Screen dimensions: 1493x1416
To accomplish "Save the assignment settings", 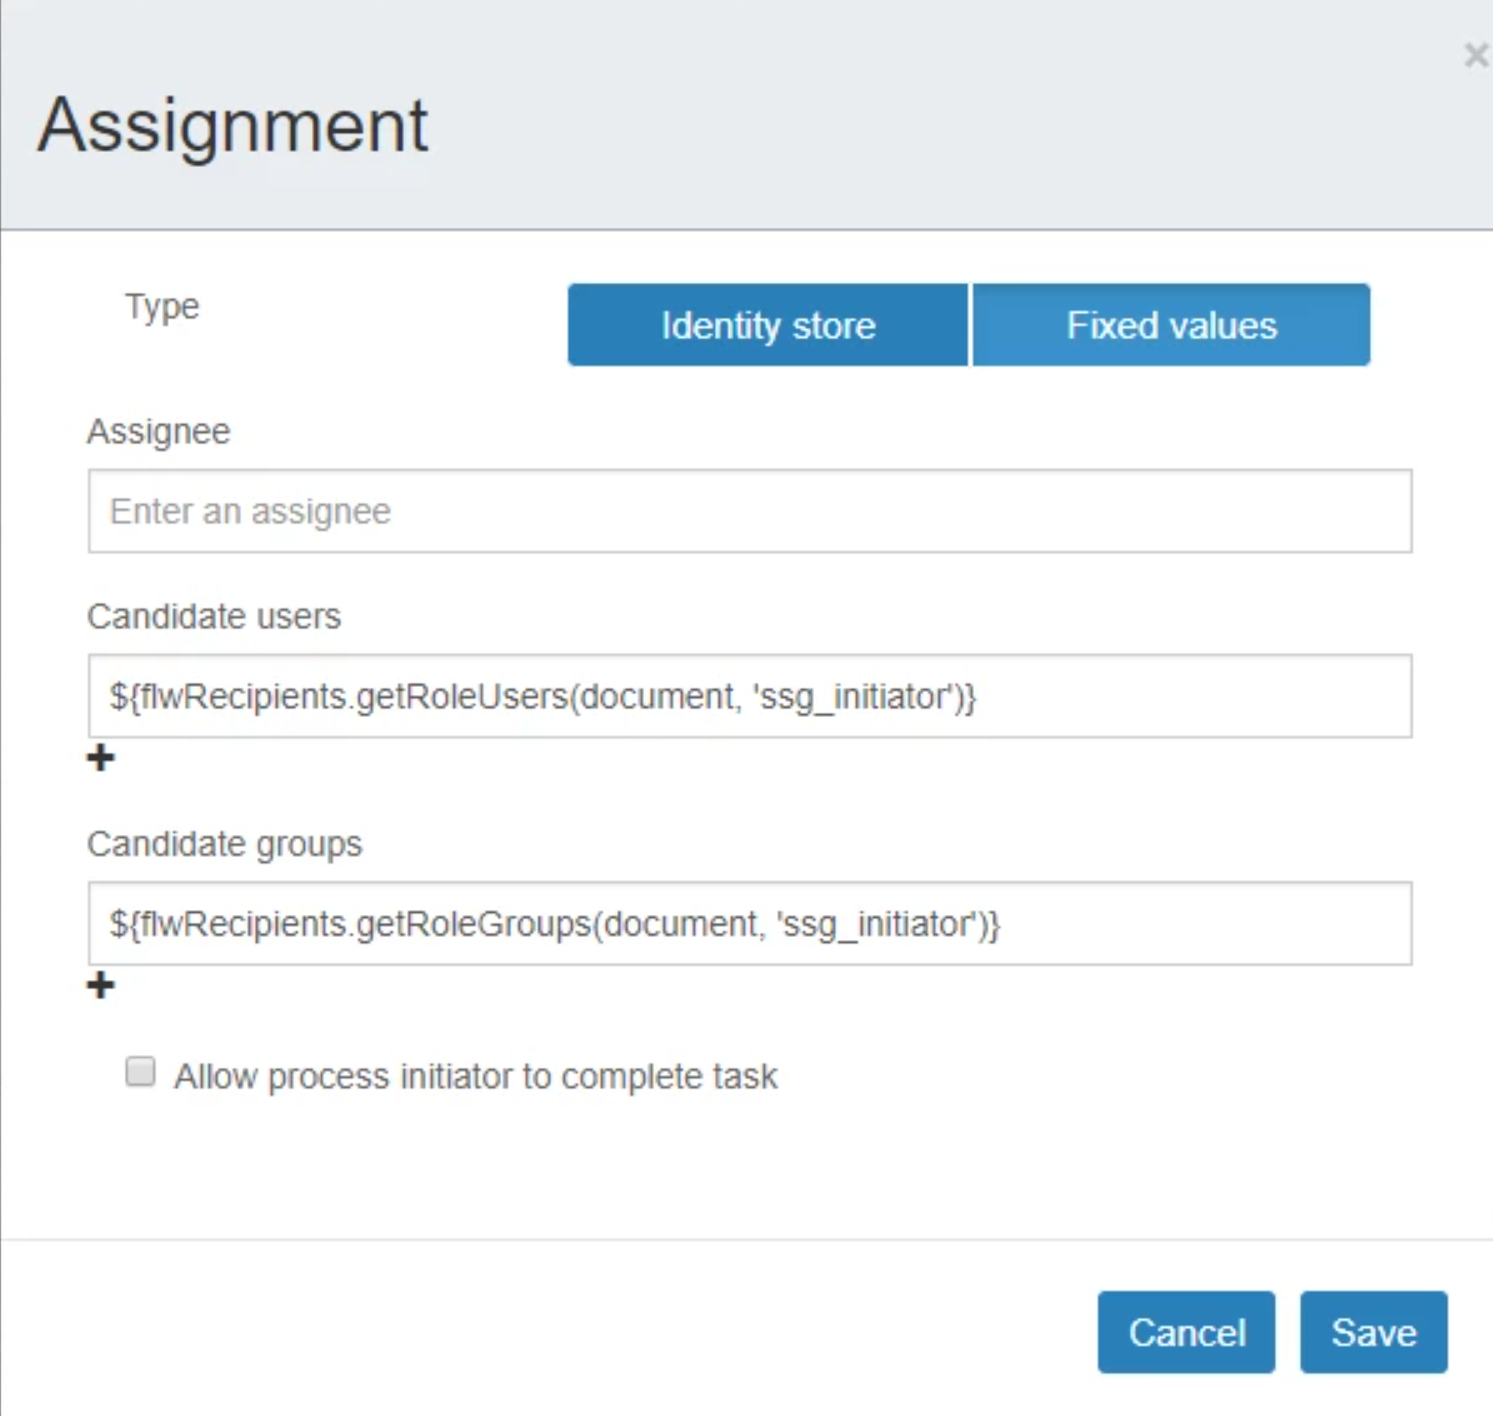I will pyautogui.click(x=1373, y=1332).
